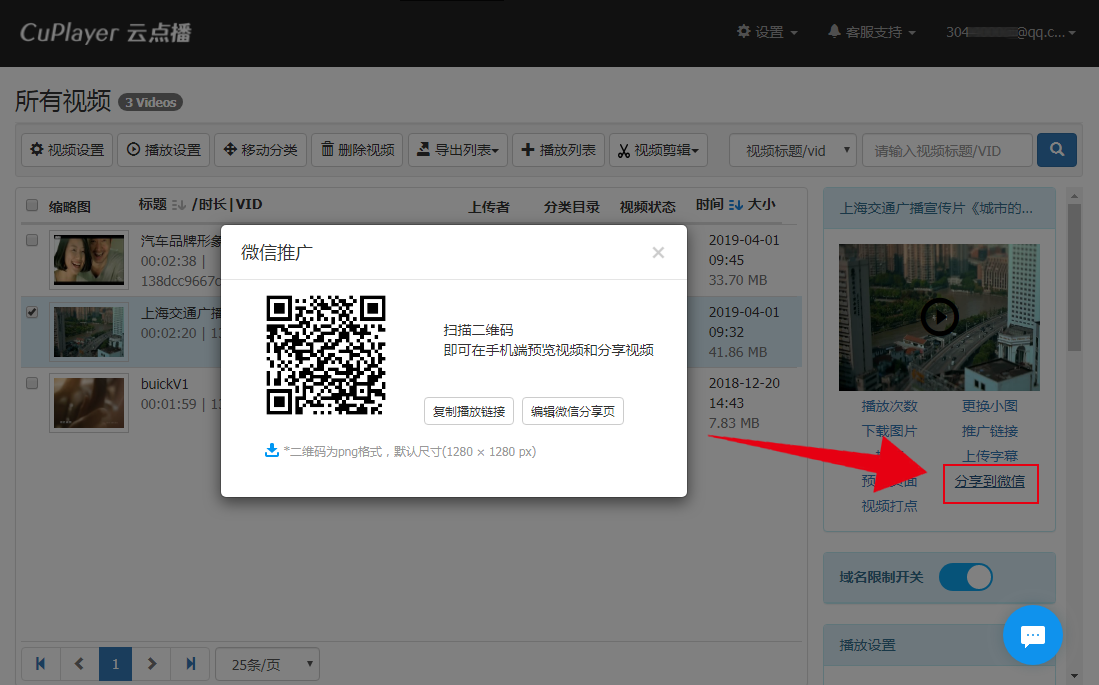Click the 分类目录 column header

coord(572,207)
